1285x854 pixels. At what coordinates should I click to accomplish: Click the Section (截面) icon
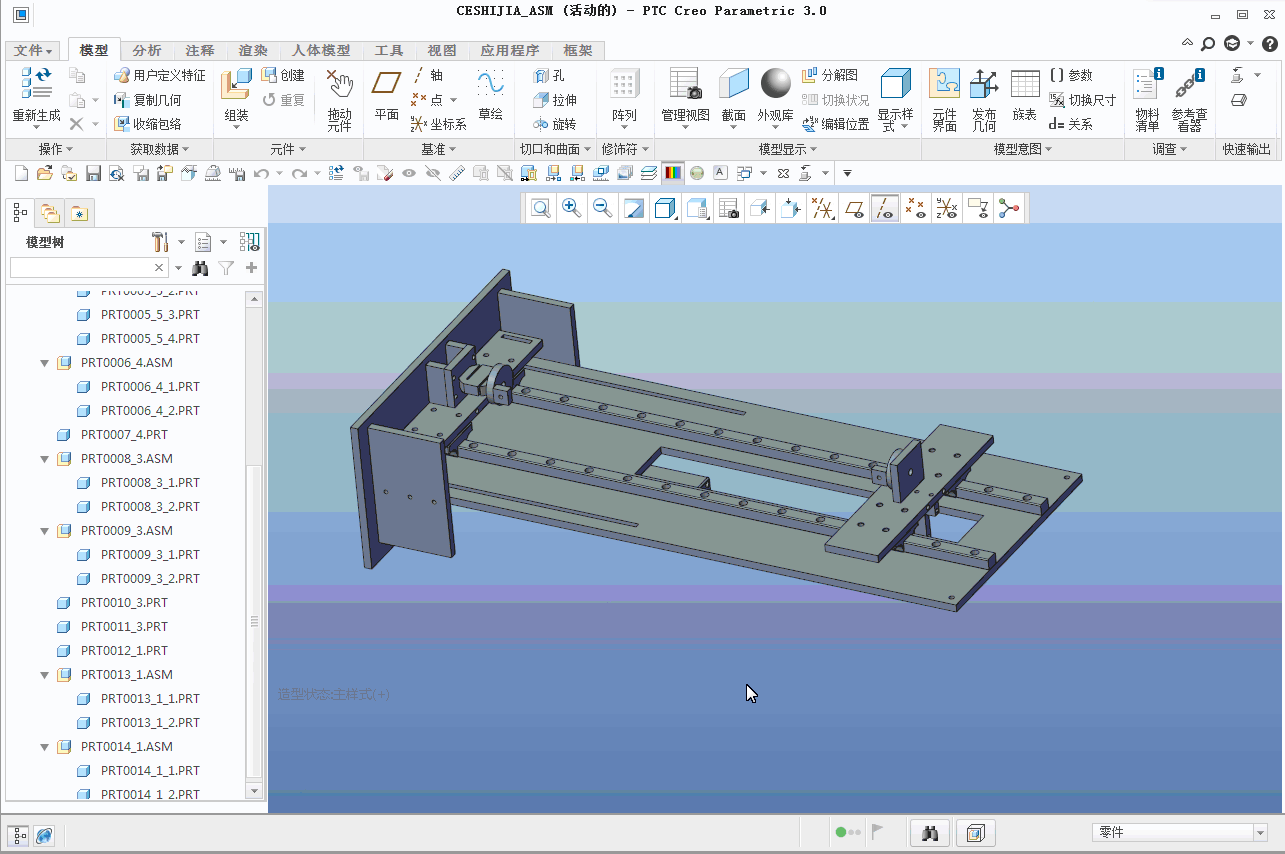coord(734,84)
